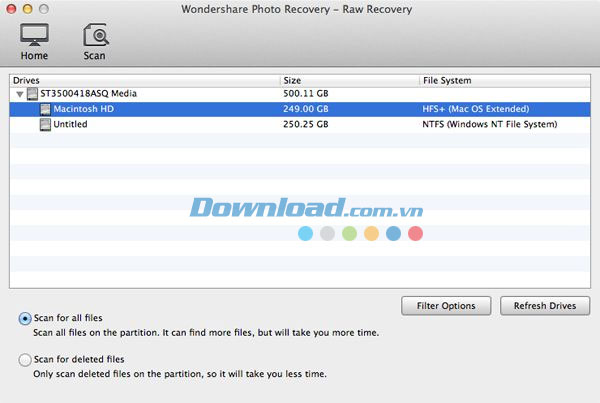Sort by the Drives column header
This screenshot has height=403, width=600.
coord(145,80)
